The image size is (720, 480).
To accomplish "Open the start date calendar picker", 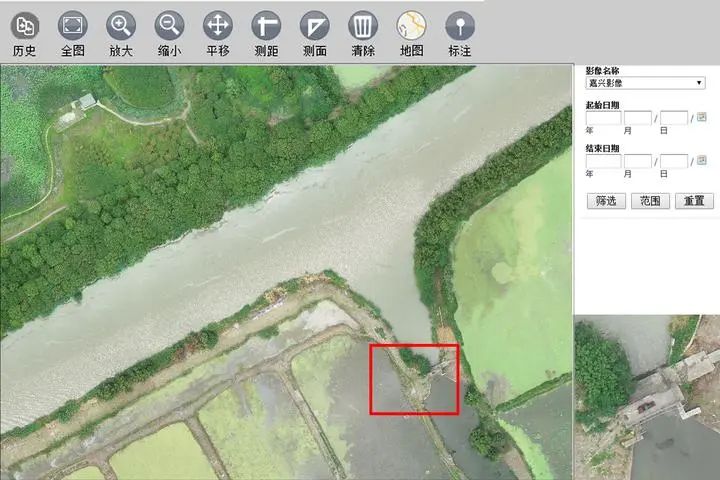I will (x=702, y=117).
